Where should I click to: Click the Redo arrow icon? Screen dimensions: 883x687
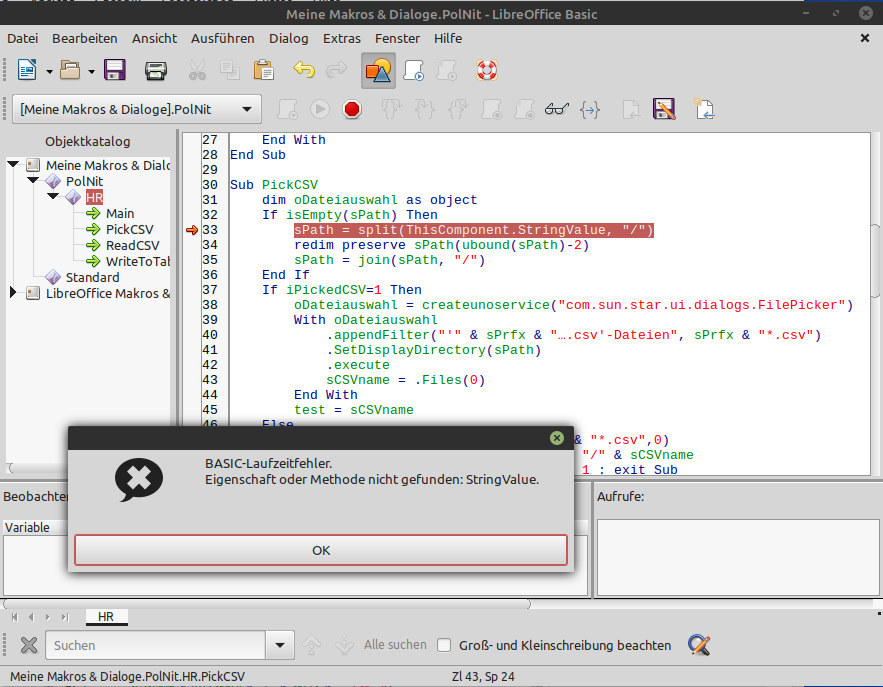pos(337,70)
